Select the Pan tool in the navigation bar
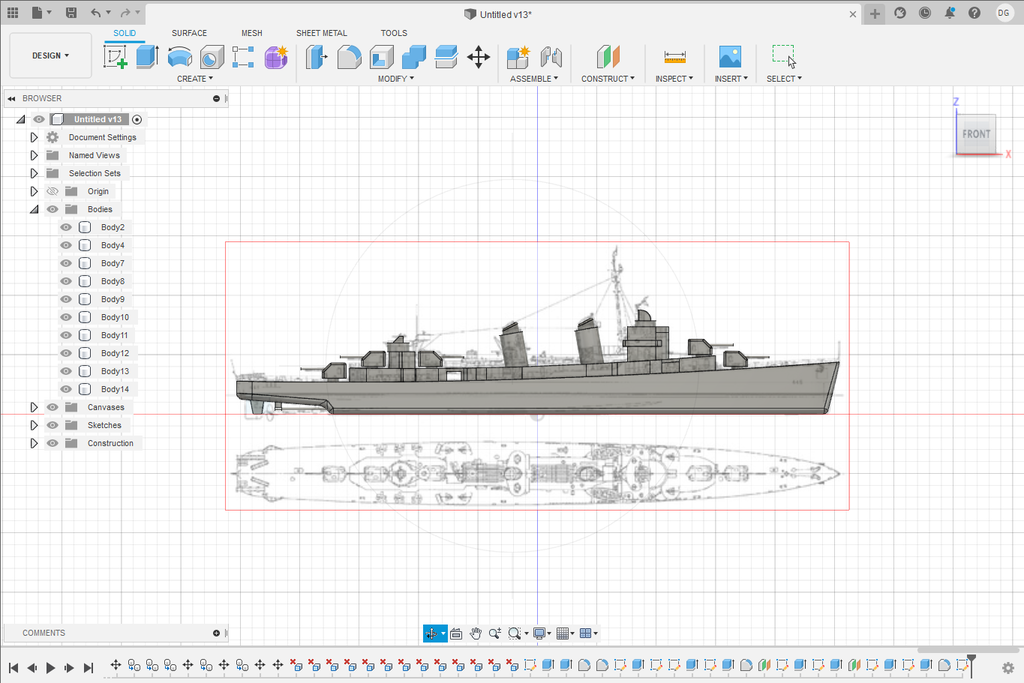Screen dimensions: 1024x683 pos(476,633)
